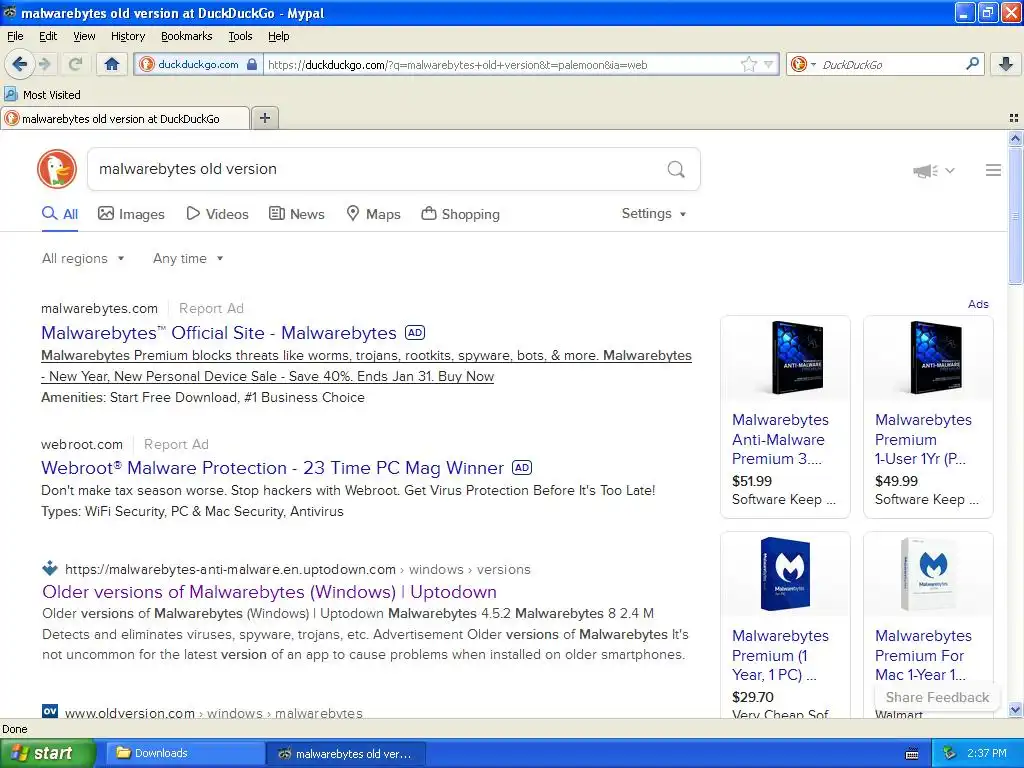Viewport: 1024px width, 768px height.
Task: Open Webroot Malware Protection ad link
Action: [272, 468]
